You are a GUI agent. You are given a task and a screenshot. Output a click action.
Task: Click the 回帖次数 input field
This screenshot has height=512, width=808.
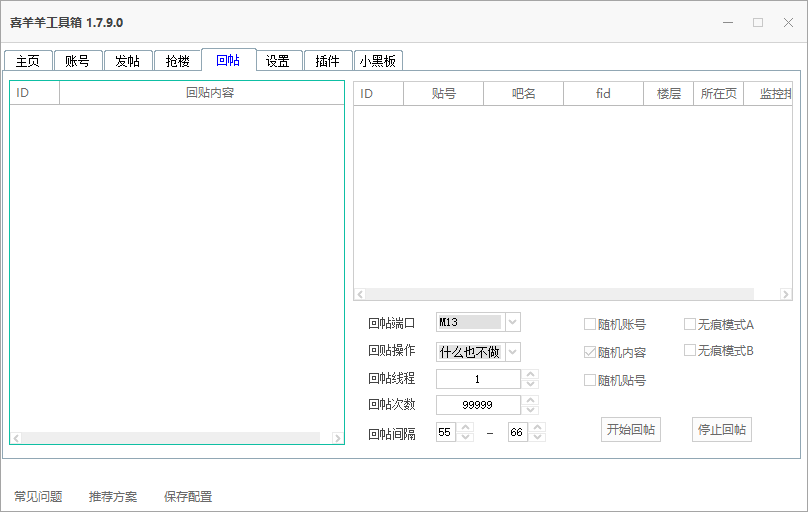pyautogui.click(x=478, y=405)
